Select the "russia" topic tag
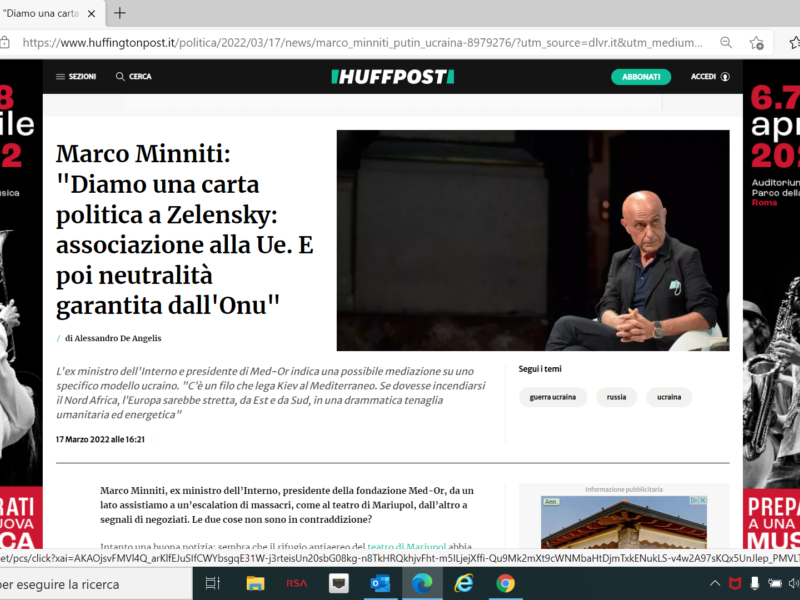The image size is (800, 600). click(x=616, y=397)
